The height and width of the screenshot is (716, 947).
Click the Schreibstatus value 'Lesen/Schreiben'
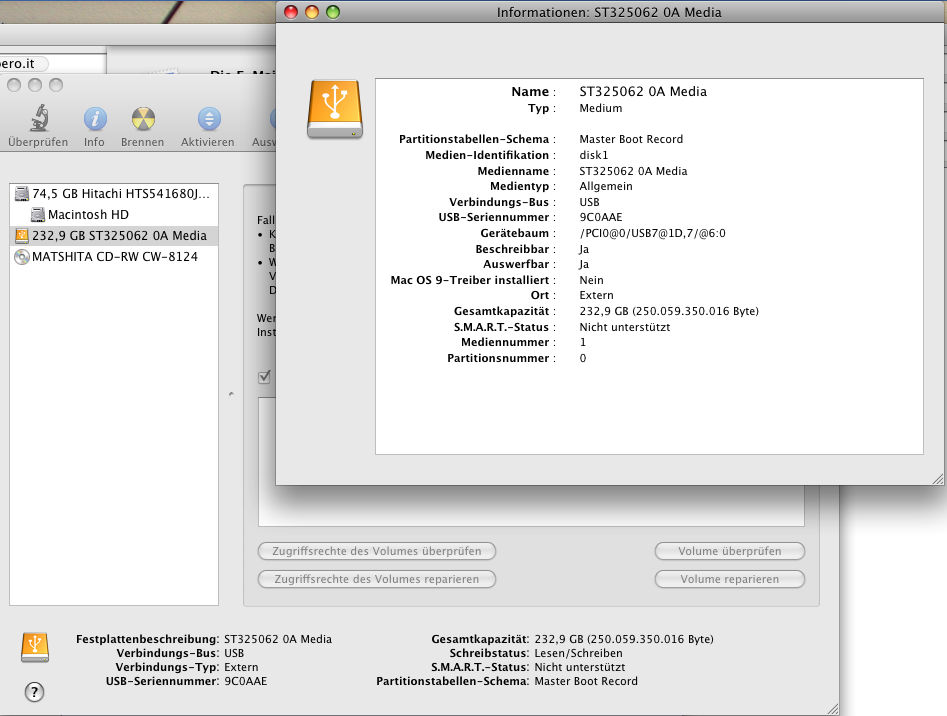[579, 653]
